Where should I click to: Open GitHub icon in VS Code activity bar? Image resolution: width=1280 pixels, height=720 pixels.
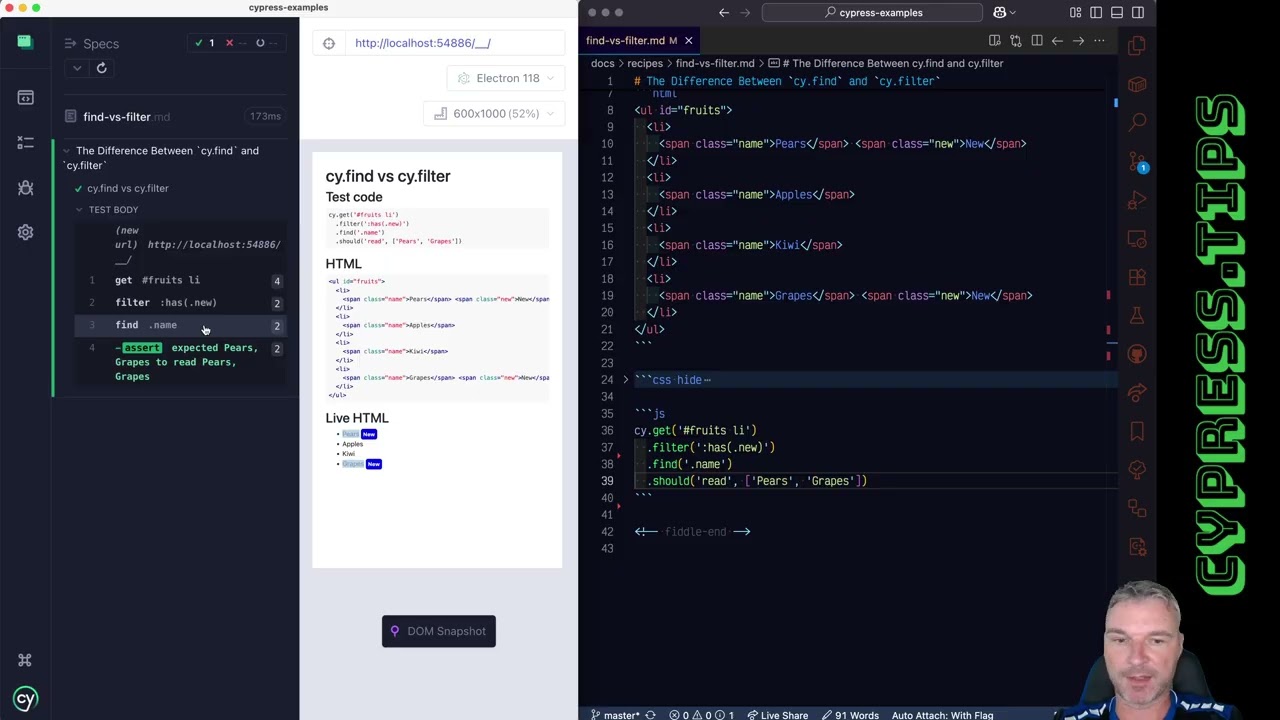click(x=1137, y=354)
